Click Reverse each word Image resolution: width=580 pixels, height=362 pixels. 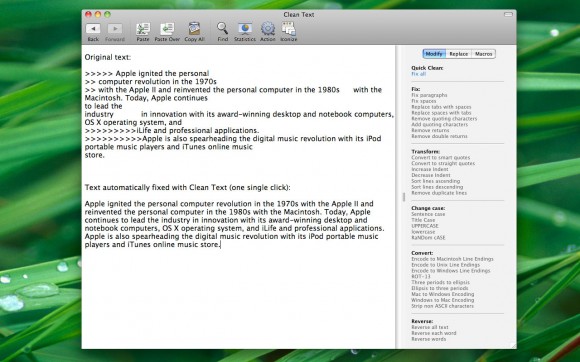pyautogui.click(x=434, y=333)
